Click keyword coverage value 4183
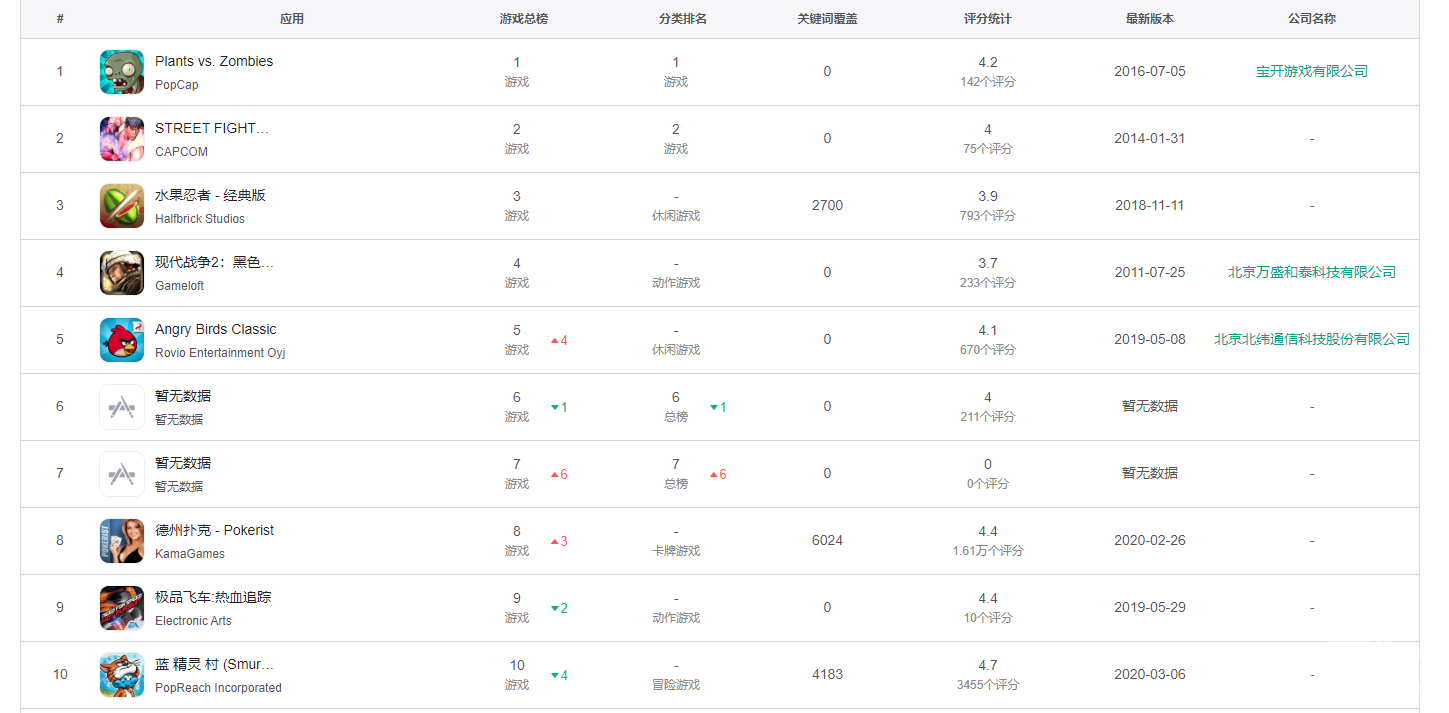This screenshot has width=1449, height=713. 827,674
